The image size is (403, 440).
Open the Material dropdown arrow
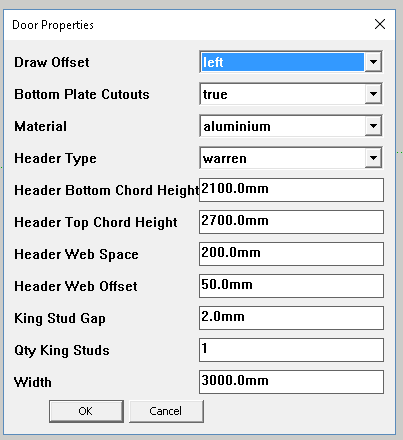pyautogui.click(x=373, y=126)
